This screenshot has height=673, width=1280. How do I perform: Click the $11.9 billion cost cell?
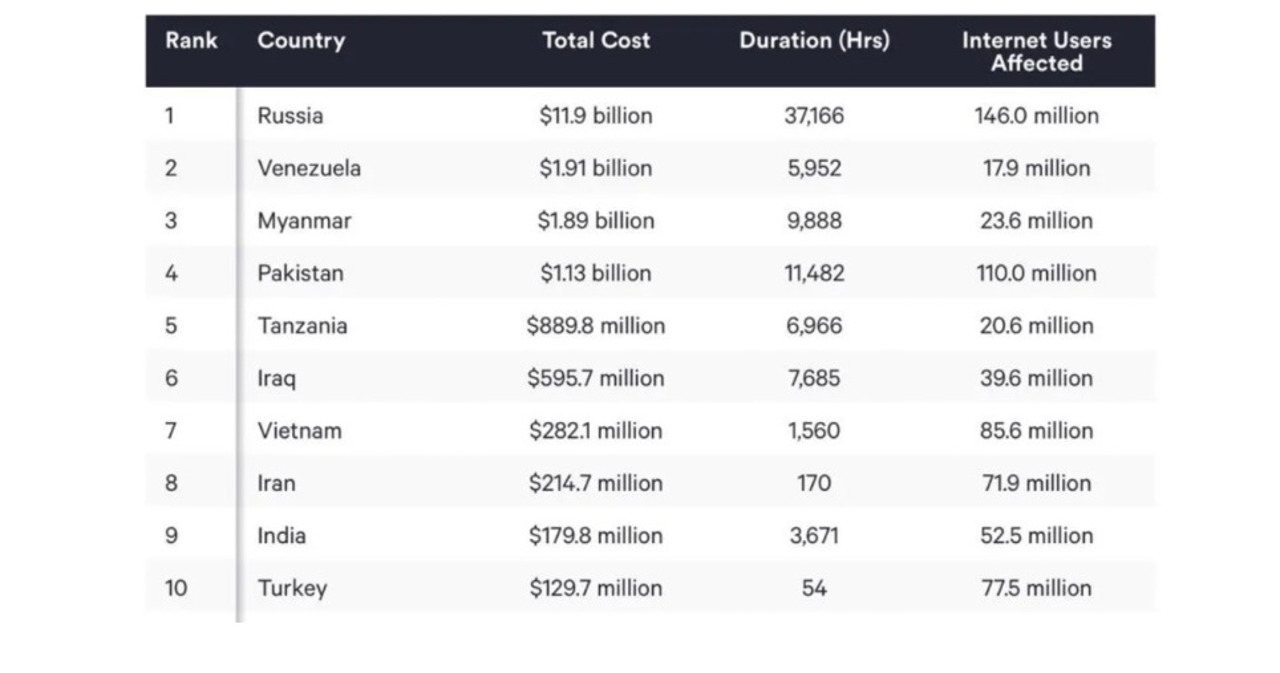coord(596,116)
